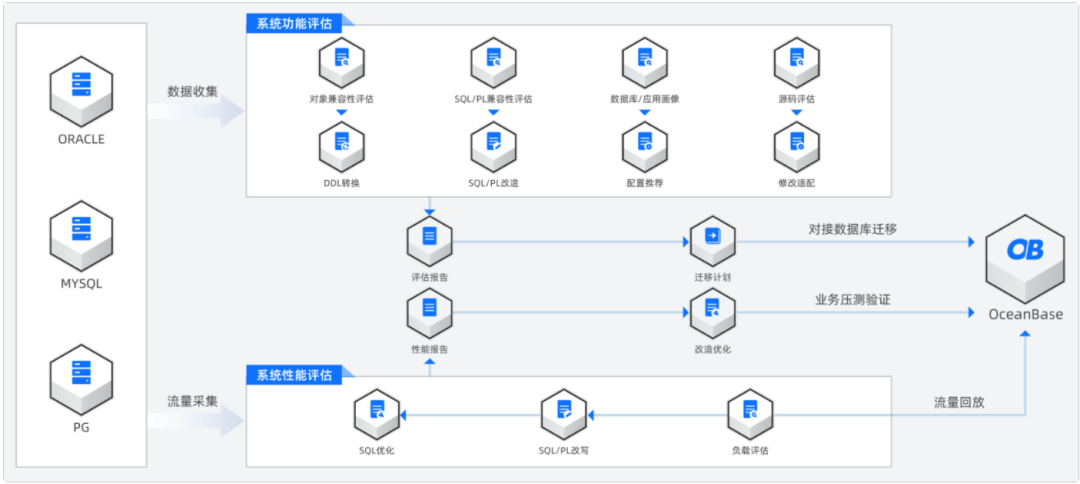Select the 系统功能评估 tab label
This screenshot has width=1080, height=484.
coord(295,21)
